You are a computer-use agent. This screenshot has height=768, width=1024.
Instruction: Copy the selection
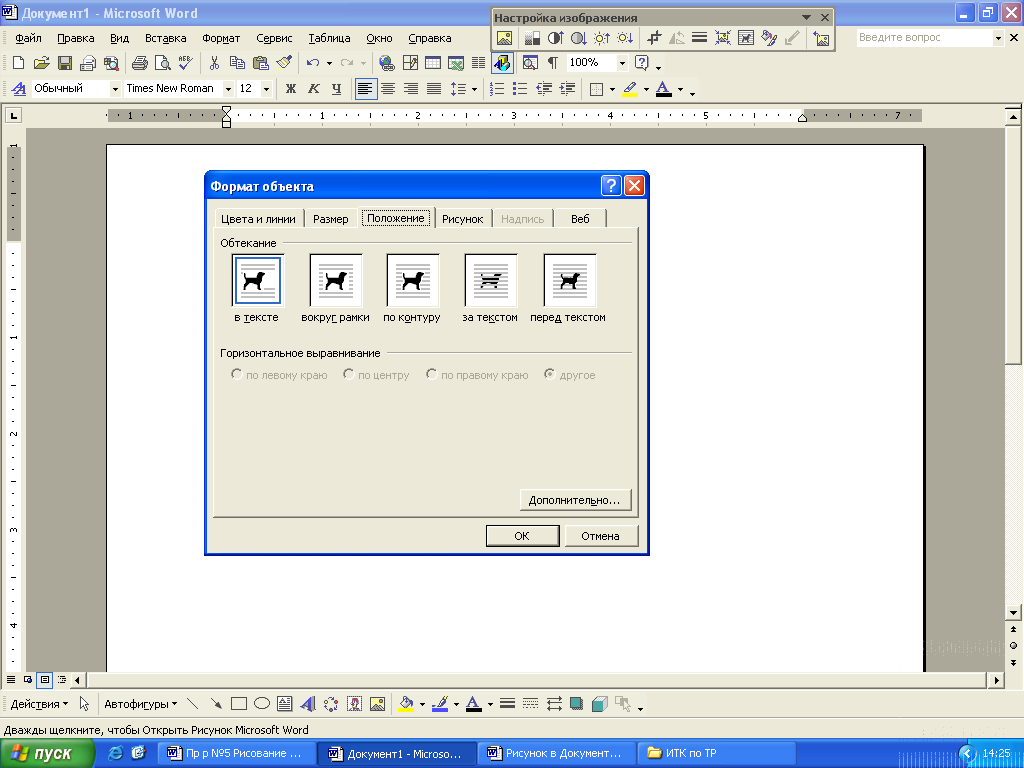(237, 63)
